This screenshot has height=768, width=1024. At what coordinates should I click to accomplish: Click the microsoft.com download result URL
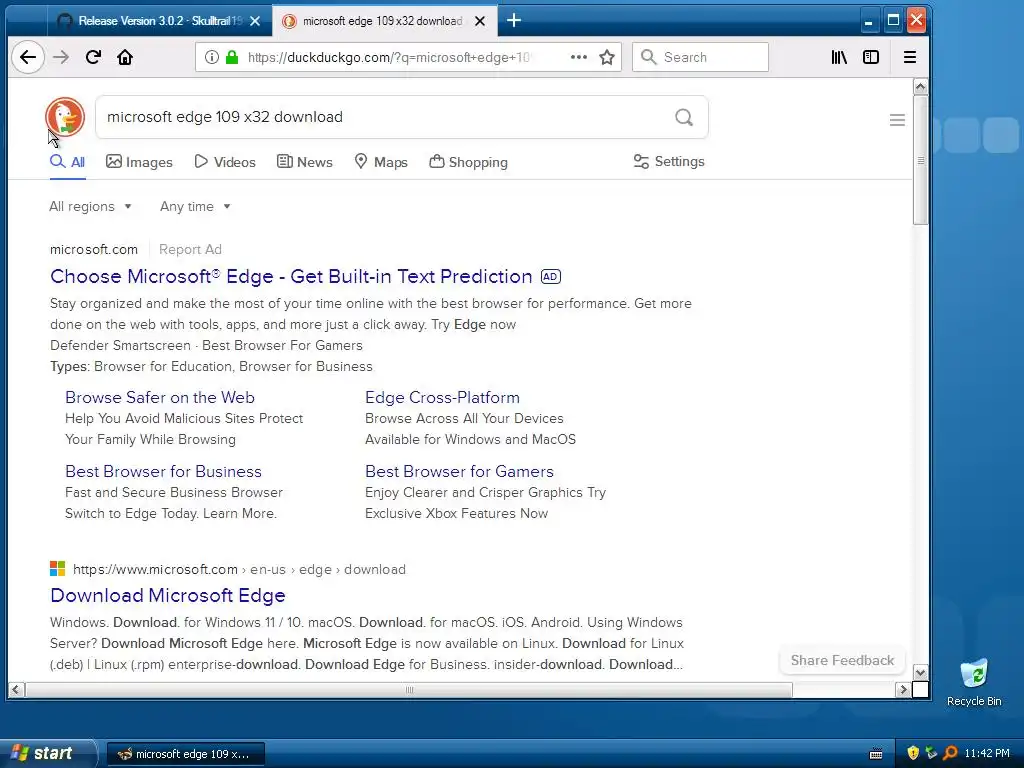coord(239,569)
